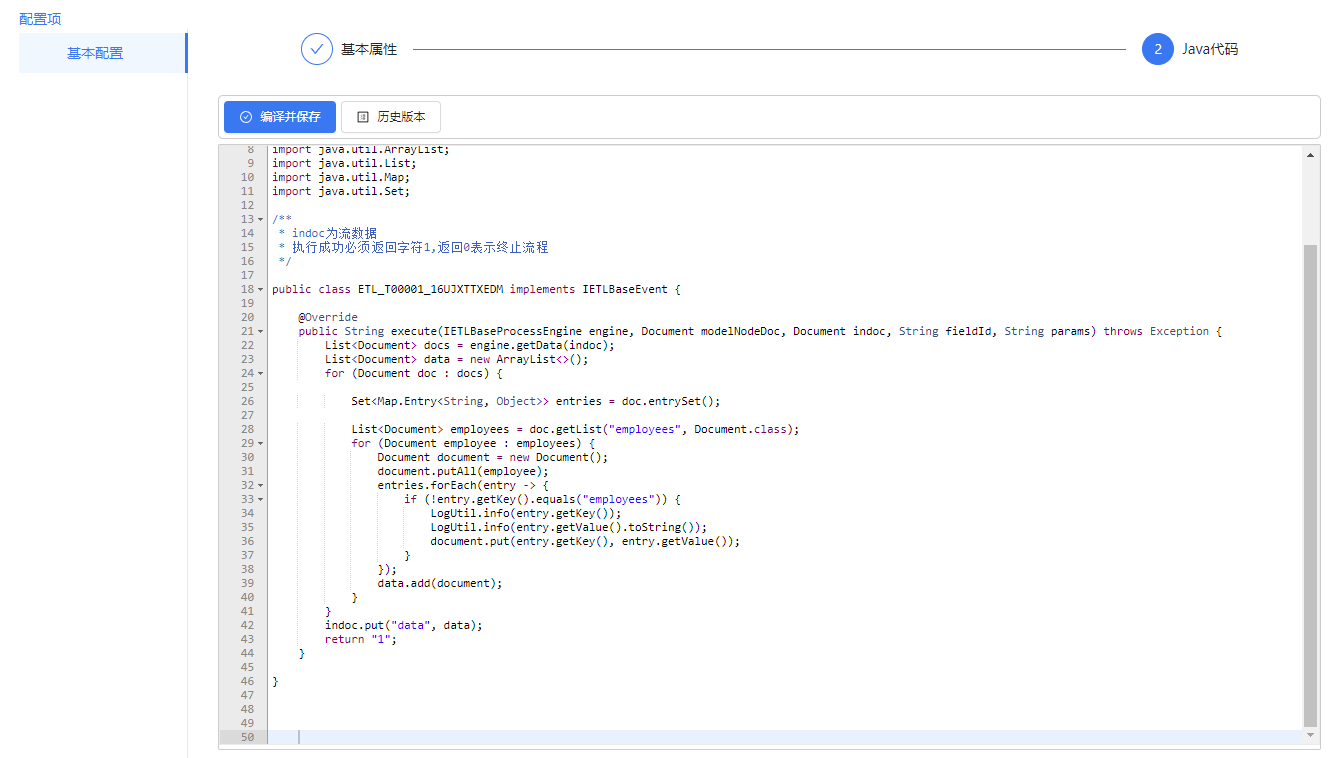Fold the execute method at line 21

pyautogui.click(x=261, y=331)
